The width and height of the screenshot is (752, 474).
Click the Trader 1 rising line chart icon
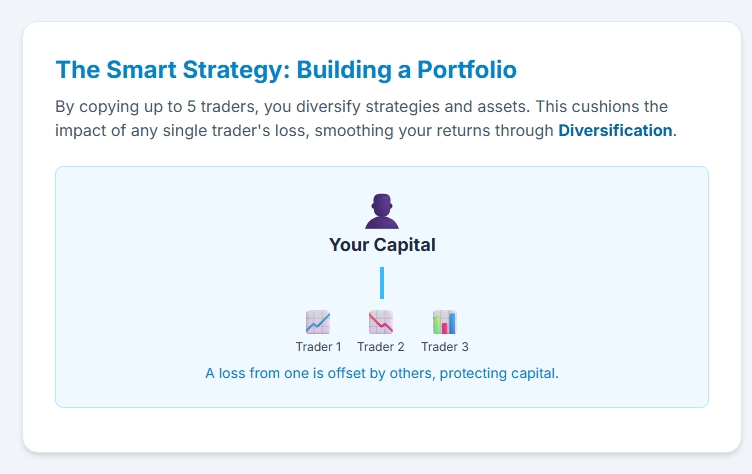tap(318, 322)
